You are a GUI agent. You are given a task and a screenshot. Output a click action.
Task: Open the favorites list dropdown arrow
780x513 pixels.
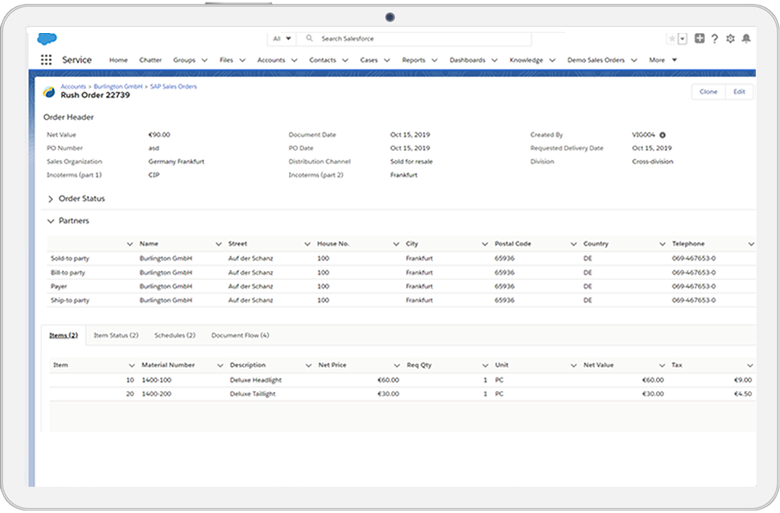(x=682, y=39)
